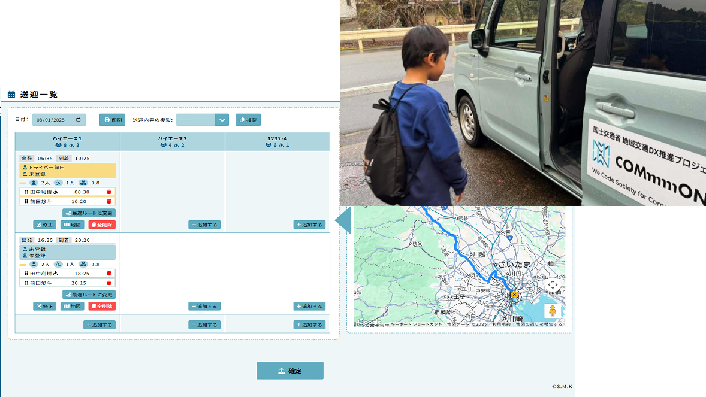The height and width of the screenshot is (397, 706).
Task: Click the date input field
Action: point(59,120)
